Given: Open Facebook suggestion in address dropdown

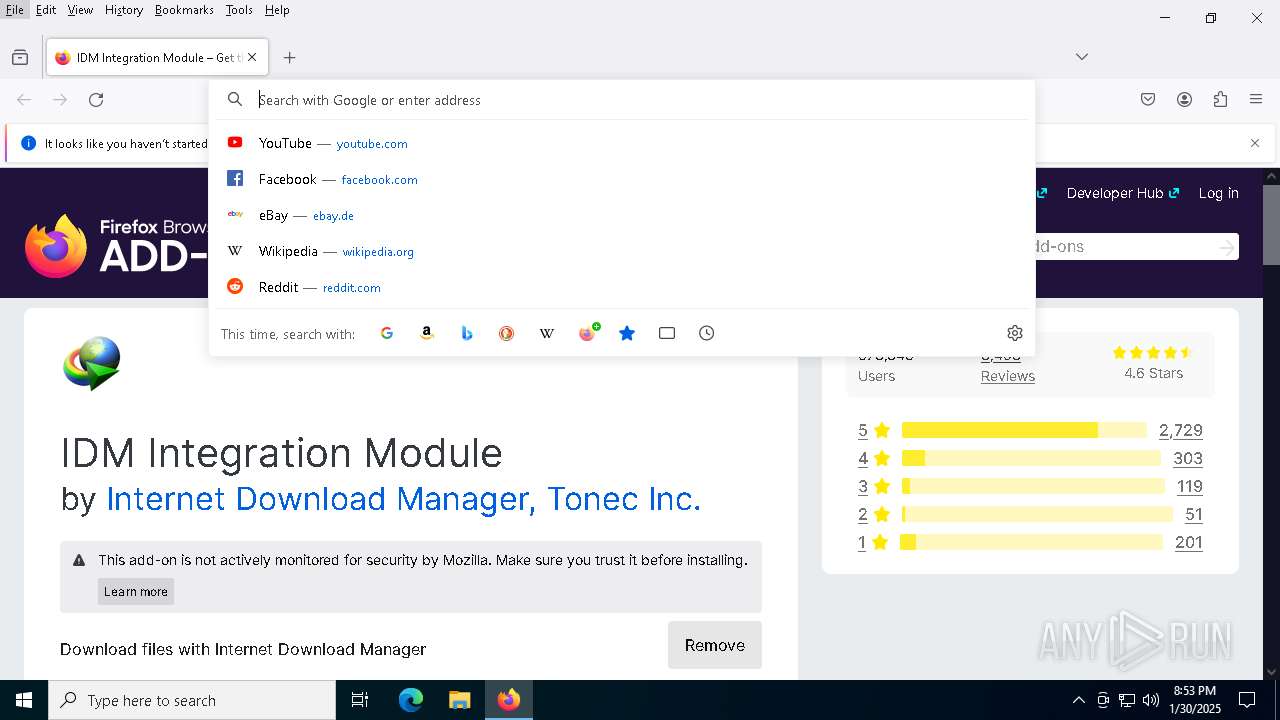Looking at the screenshot, I should (622, 179).
